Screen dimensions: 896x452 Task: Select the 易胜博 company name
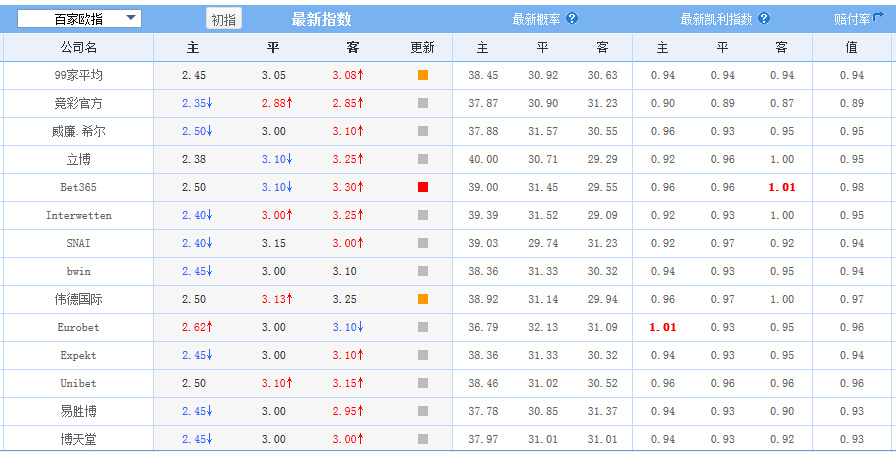[79, 411]
